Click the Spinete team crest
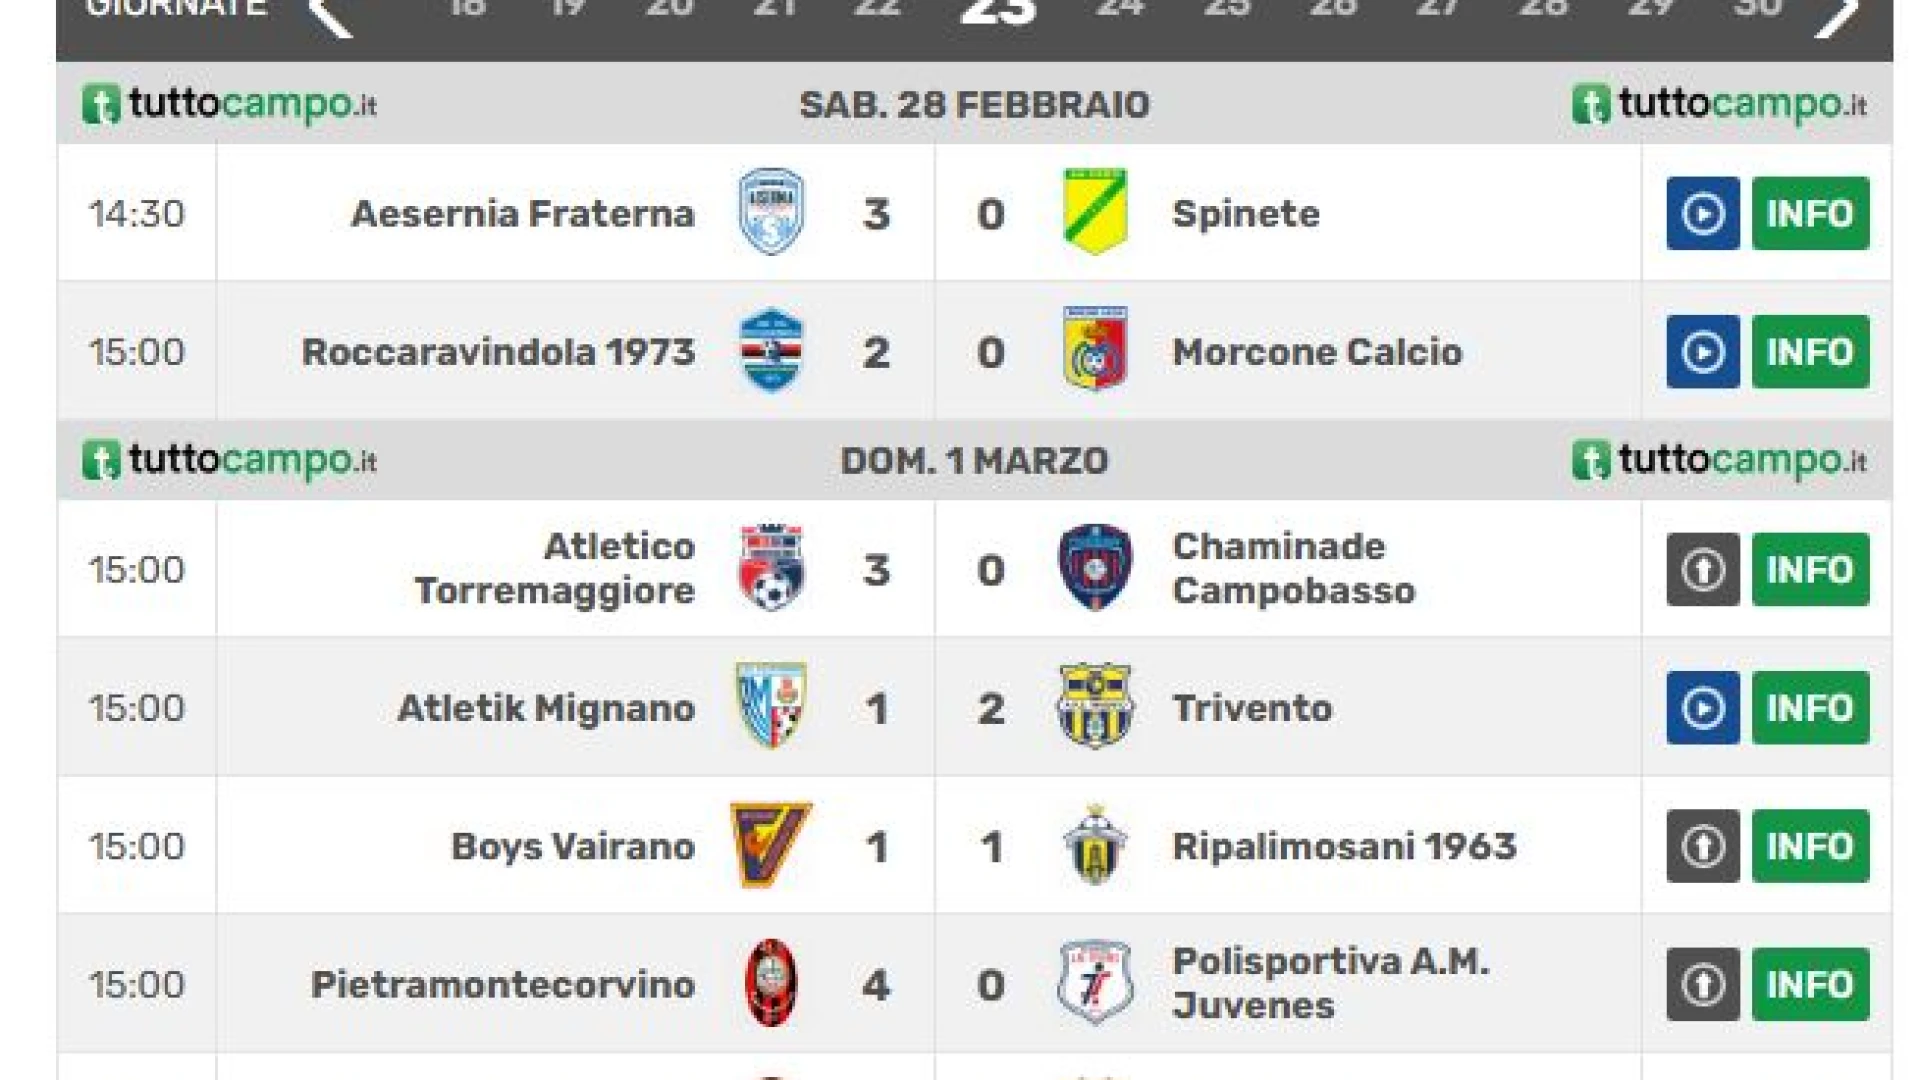Image resolution: width=1920 pixels, height=1080 pixels. 1095,212
